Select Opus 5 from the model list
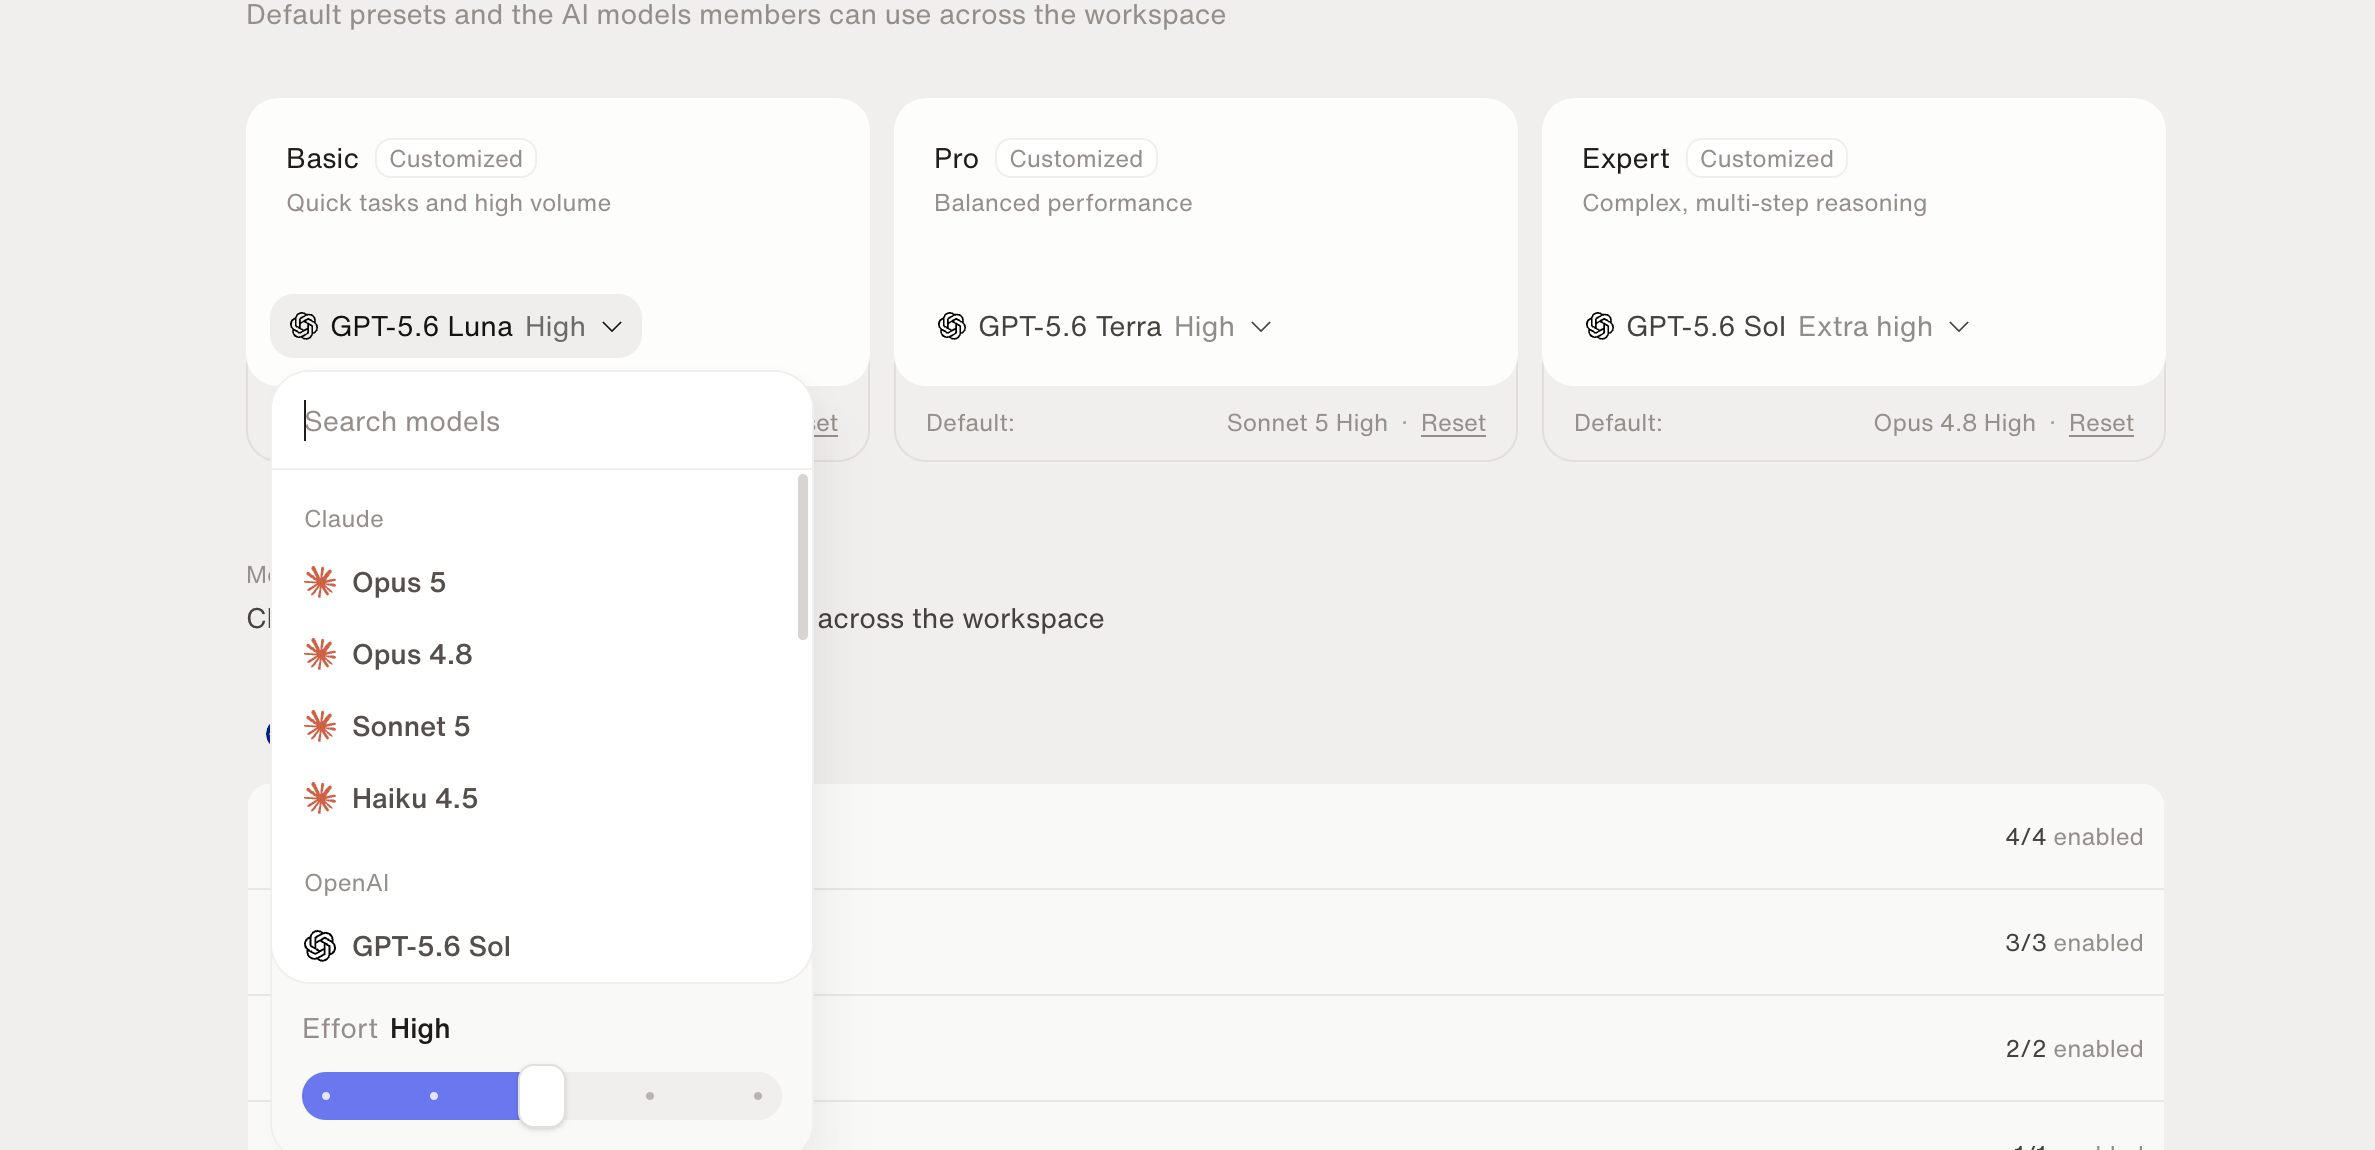Screen dimensions: 2375x1150 pos(541,582)
